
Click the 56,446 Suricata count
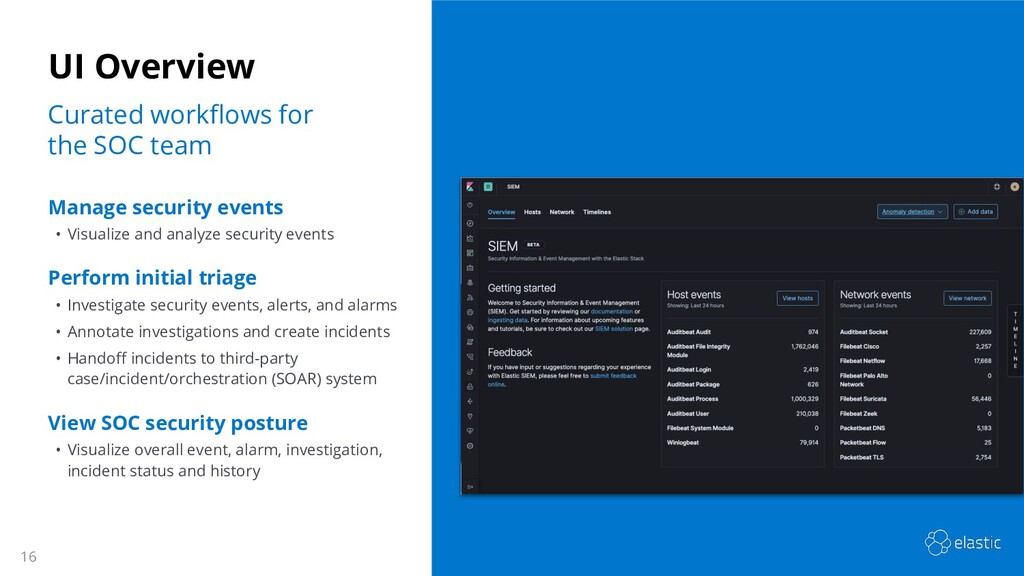click(982, 399)
